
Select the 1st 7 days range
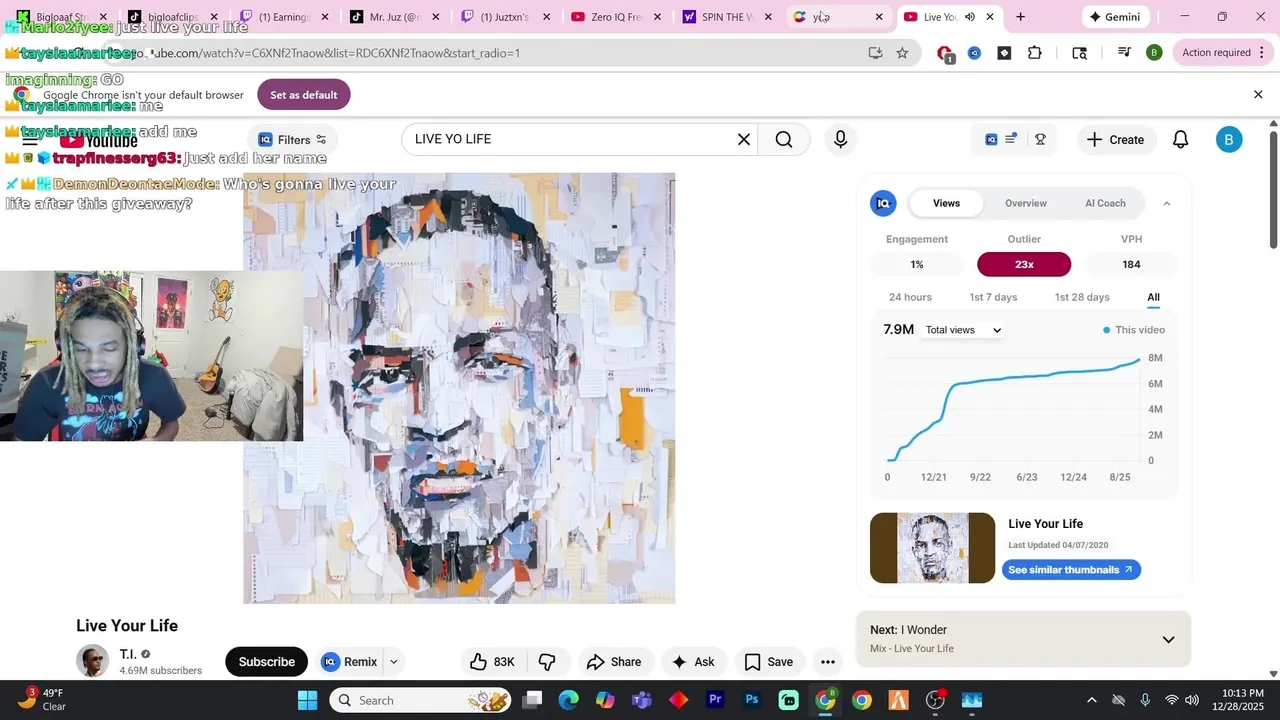coord(993,297)
